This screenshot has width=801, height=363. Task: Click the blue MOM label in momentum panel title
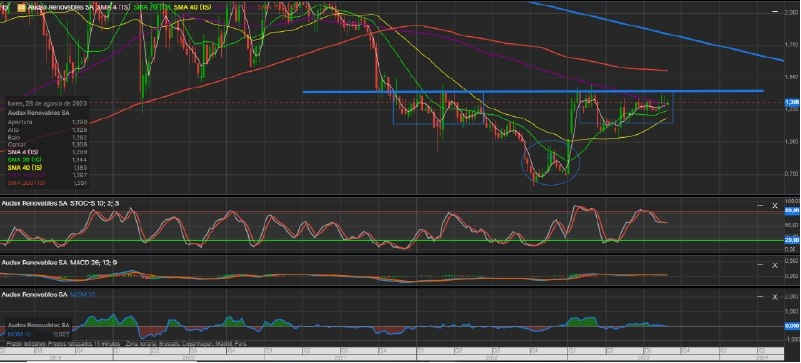[83, 295]
